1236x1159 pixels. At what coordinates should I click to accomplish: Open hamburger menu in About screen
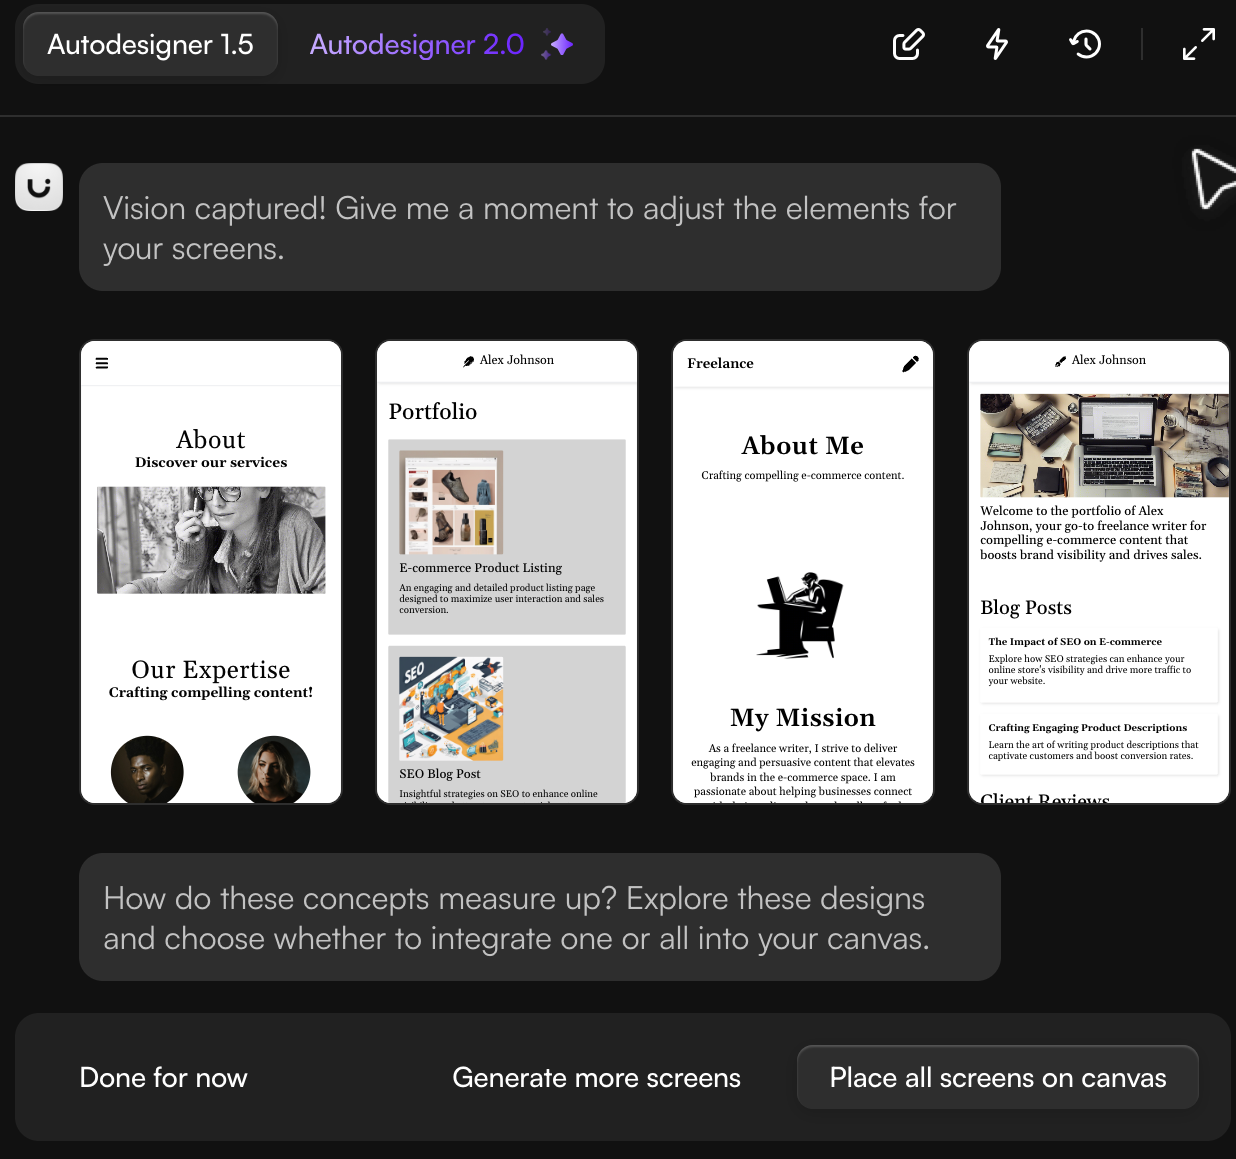(x=101, y=363)
